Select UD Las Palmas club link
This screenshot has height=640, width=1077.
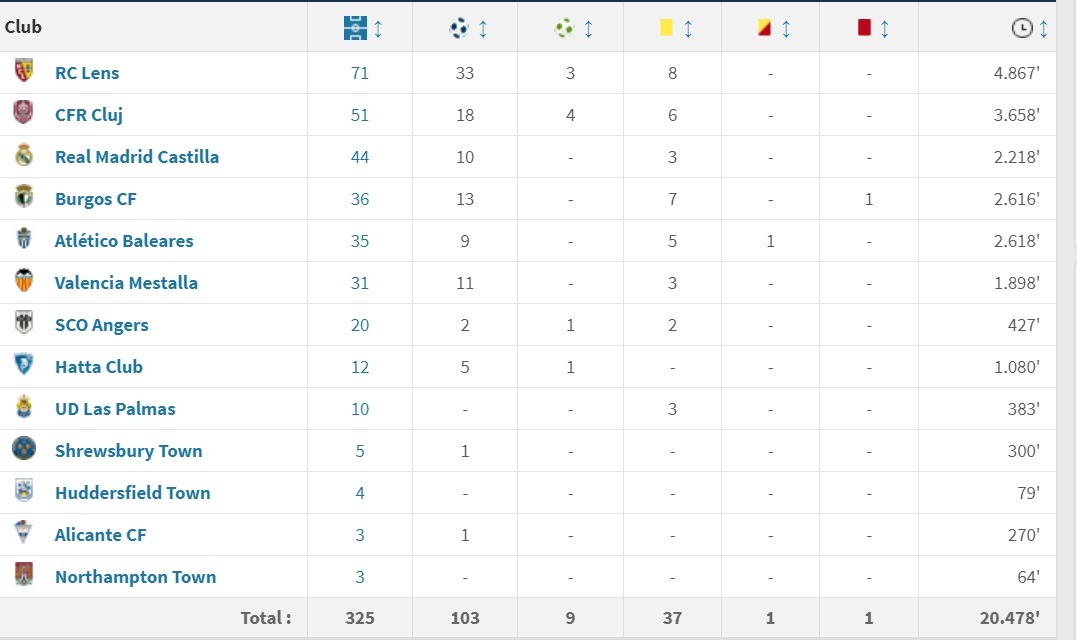[115, 409]
